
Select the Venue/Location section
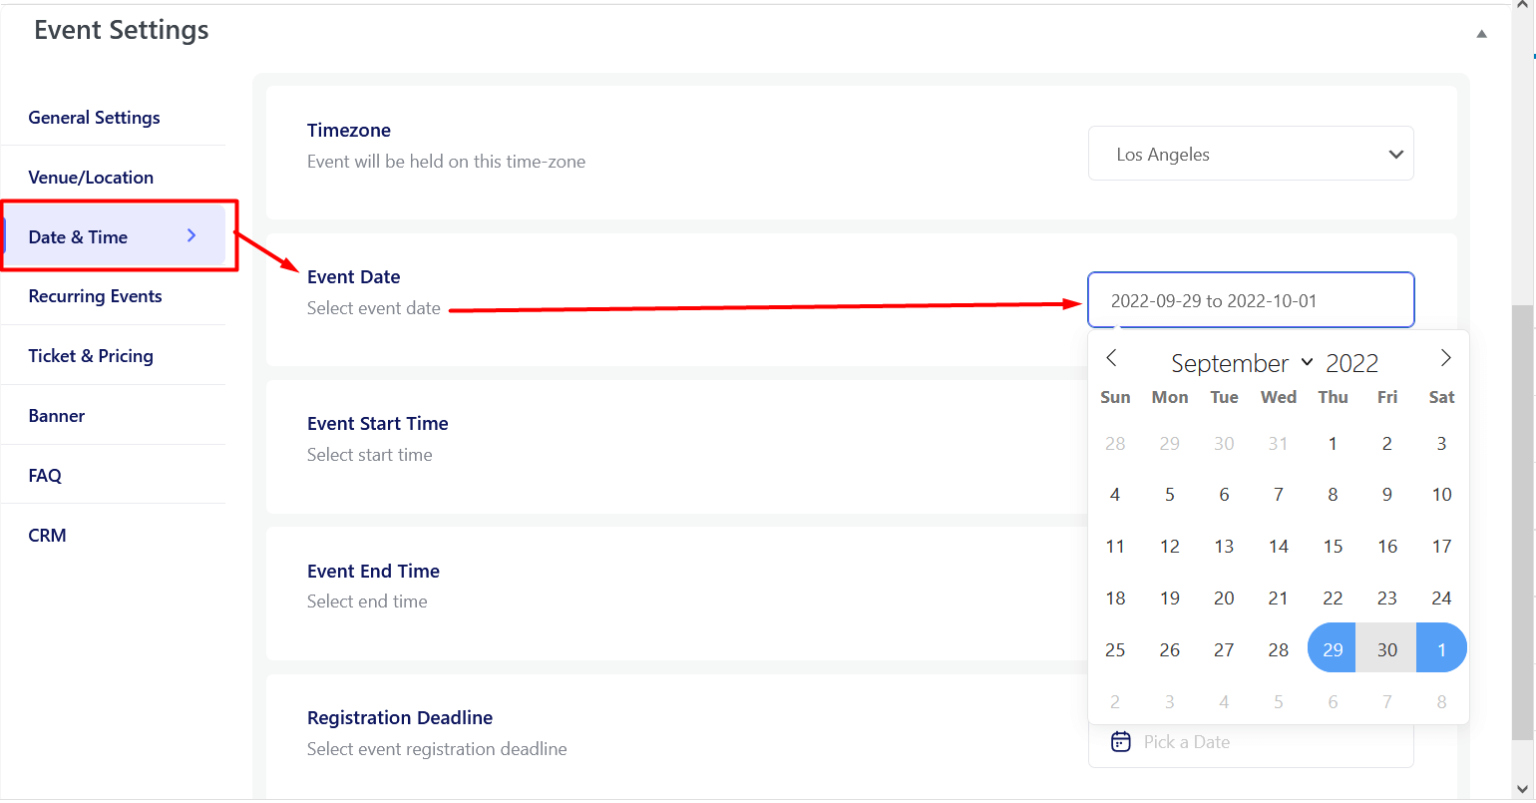(91, 176)
